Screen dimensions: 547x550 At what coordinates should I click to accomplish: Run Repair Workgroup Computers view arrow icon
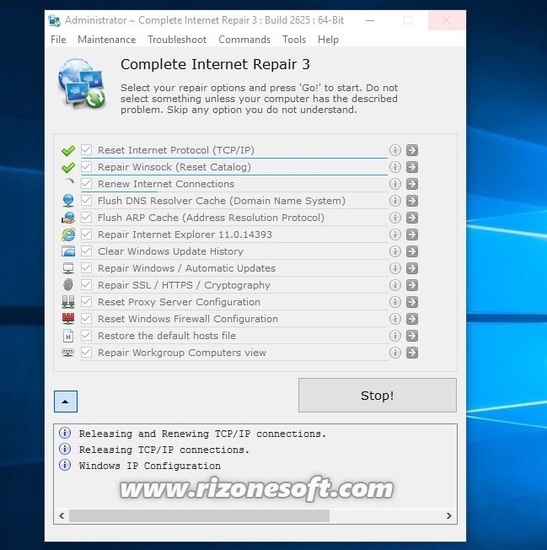(x=412, y=353)
